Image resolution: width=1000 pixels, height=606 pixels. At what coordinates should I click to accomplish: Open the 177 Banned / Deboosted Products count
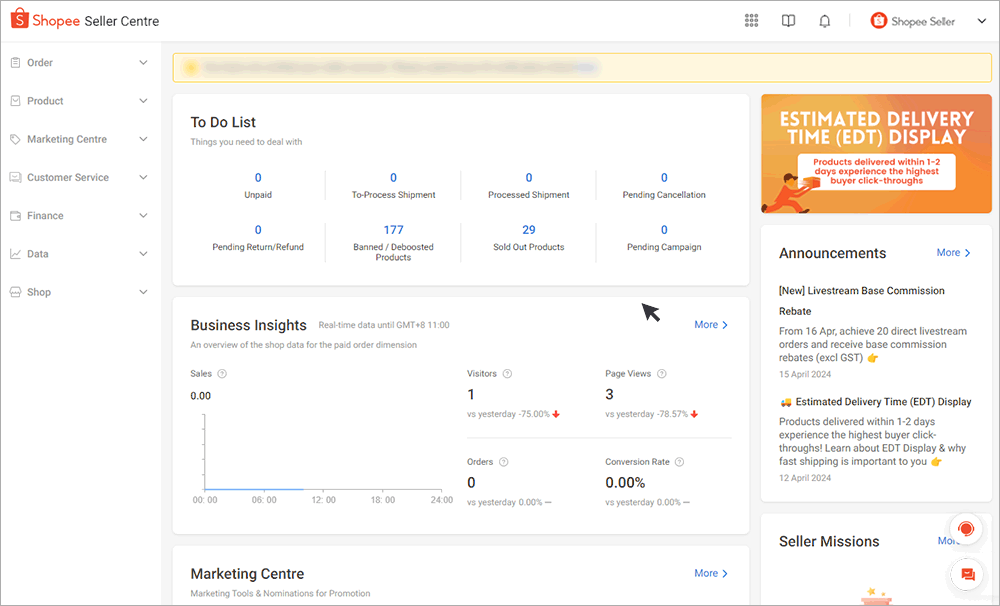point(393,230)
